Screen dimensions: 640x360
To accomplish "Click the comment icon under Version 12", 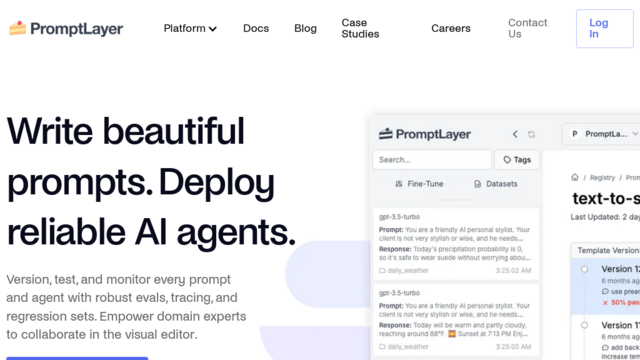I will 605,291.
